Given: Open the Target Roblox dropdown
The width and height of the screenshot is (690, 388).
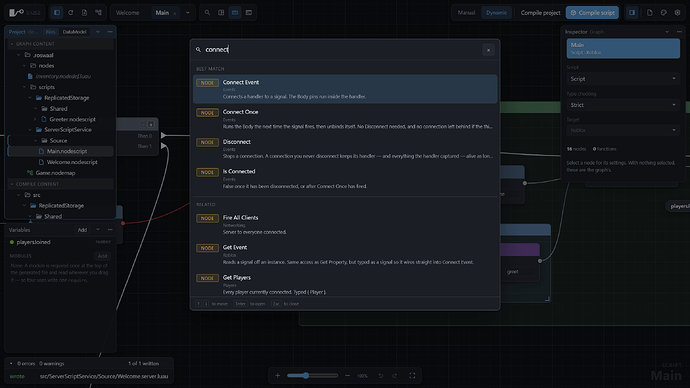Looking at the screenshot, I should point(623,130).
